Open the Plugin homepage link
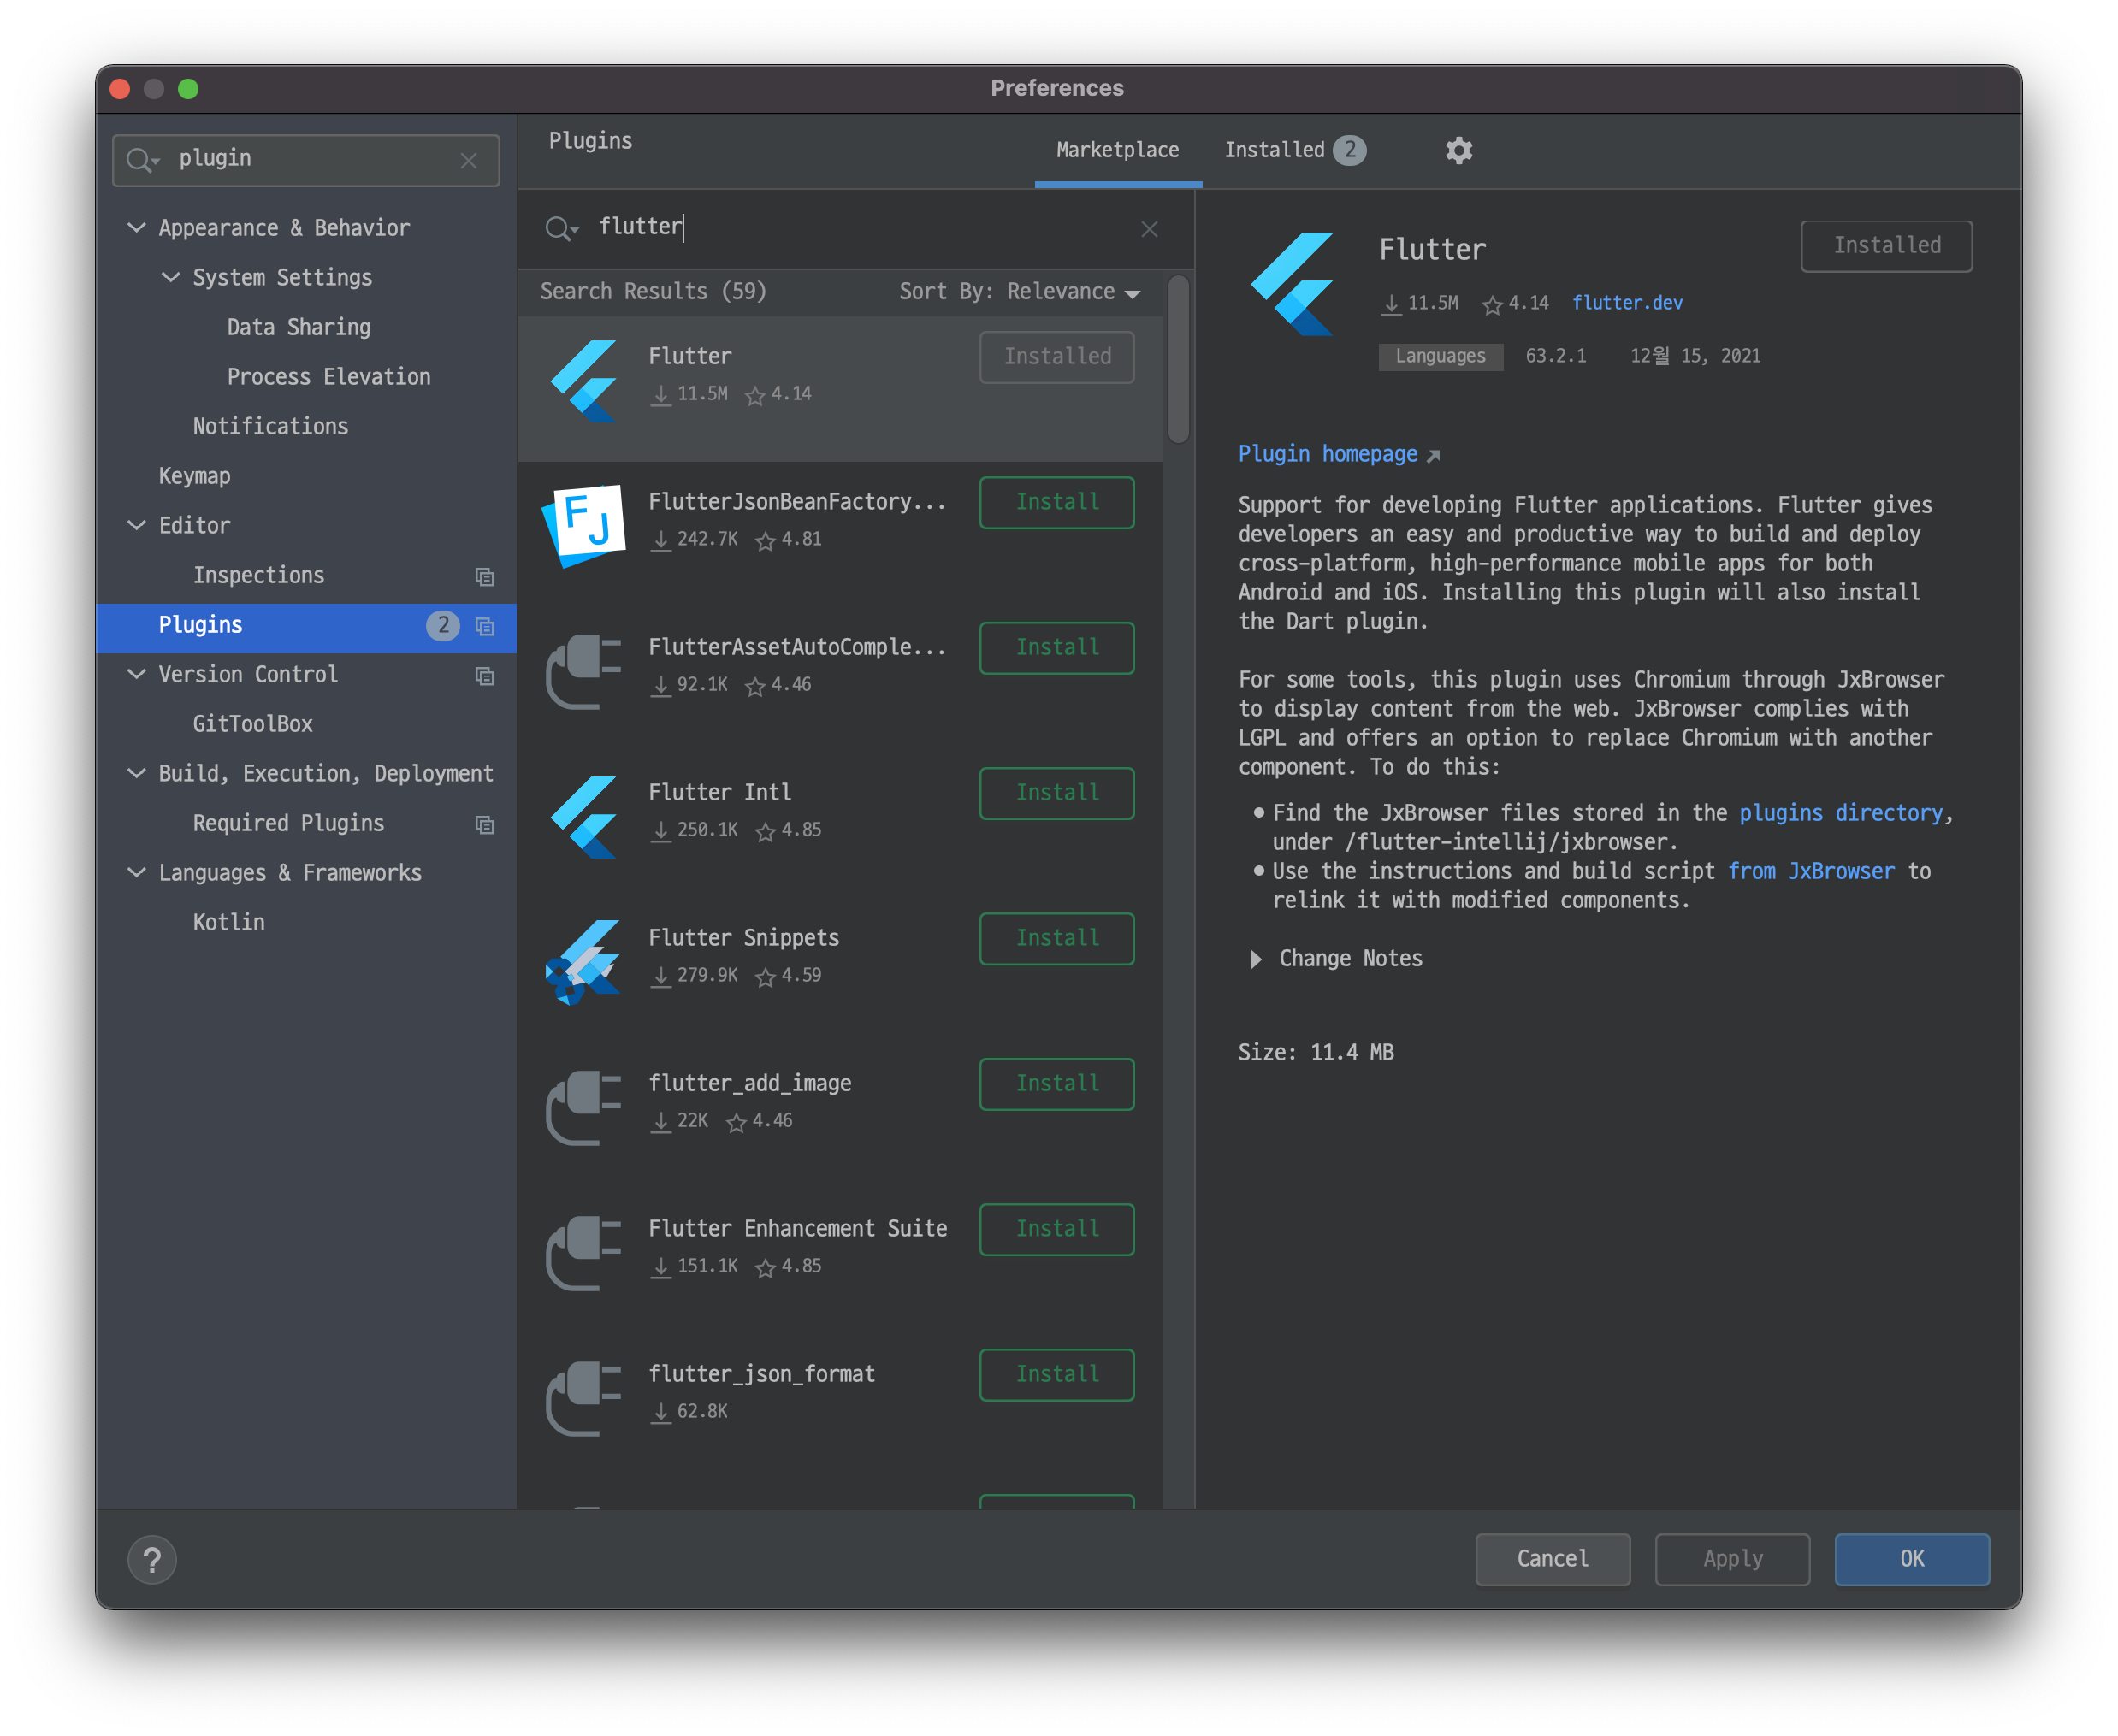2118x1736 pixels. pyautogui.click(x=1328, y=454)
